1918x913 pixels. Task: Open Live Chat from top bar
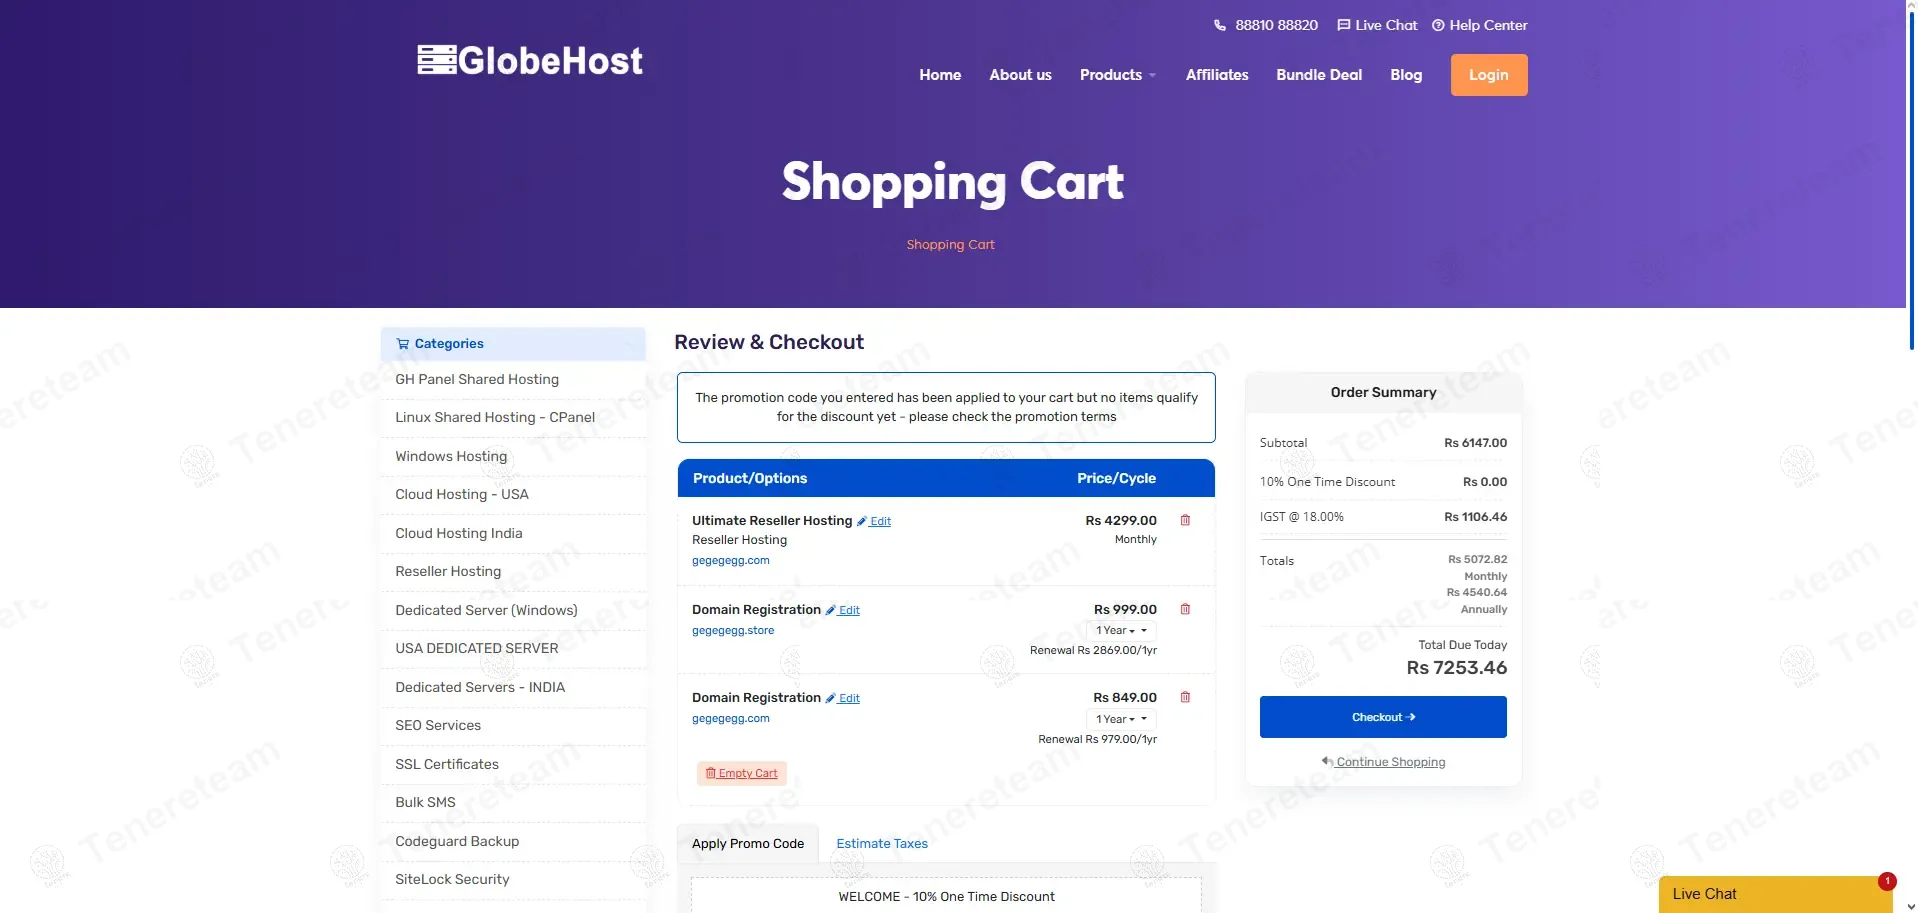[1377, 25]
